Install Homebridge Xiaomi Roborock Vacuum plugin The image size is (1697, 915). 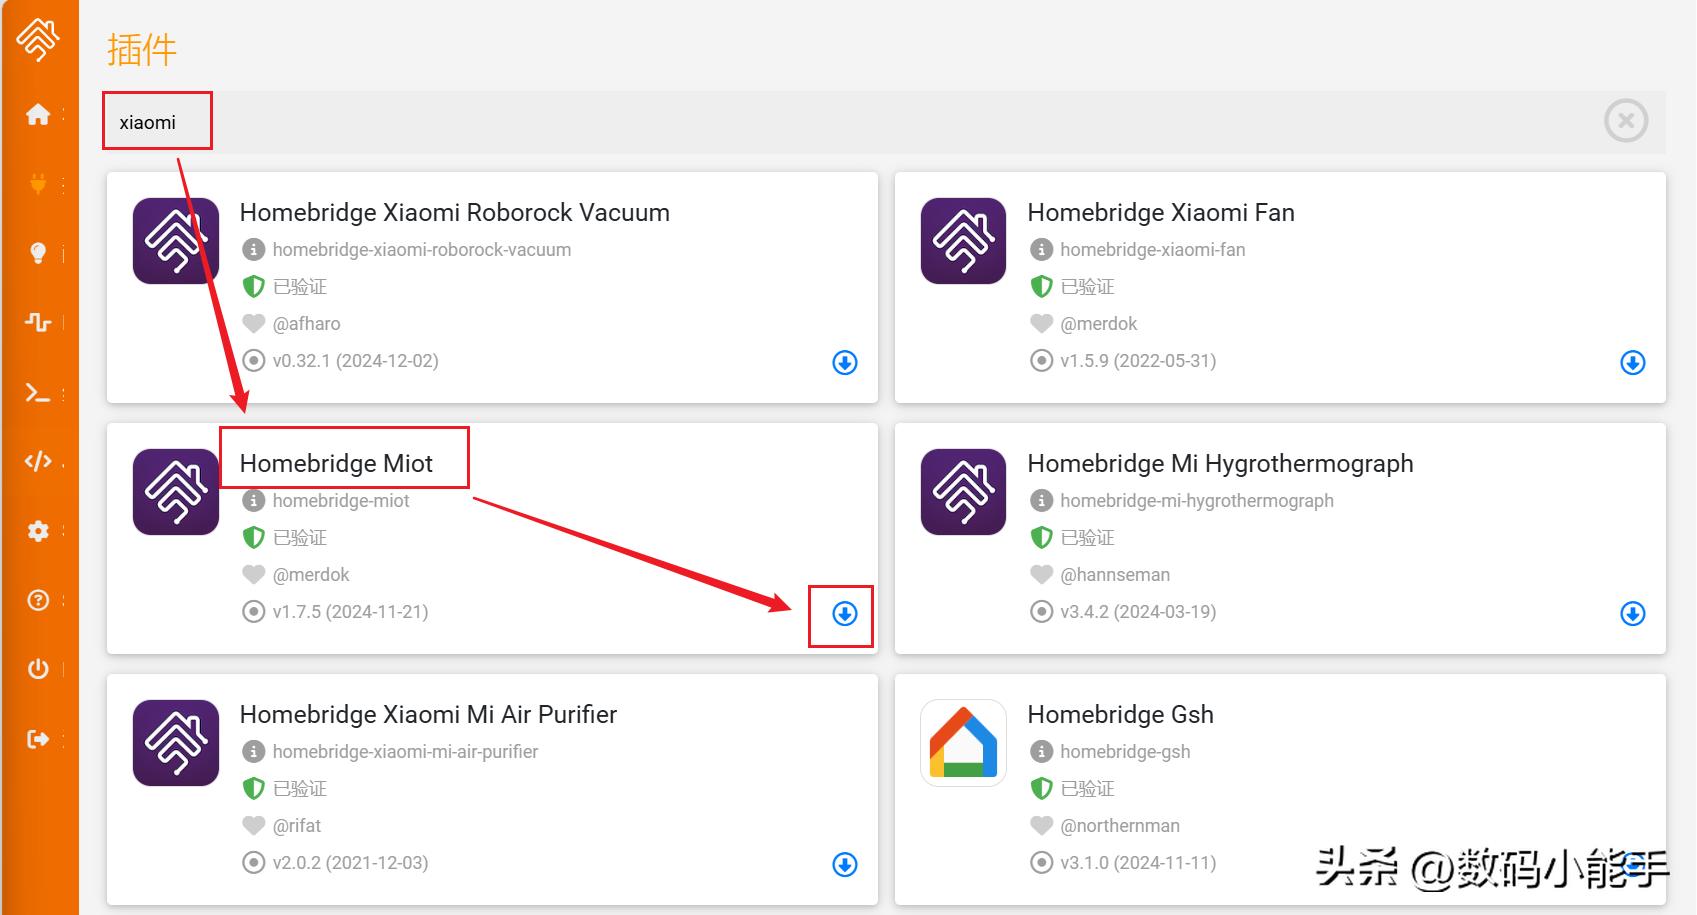(x=845, y=363)
